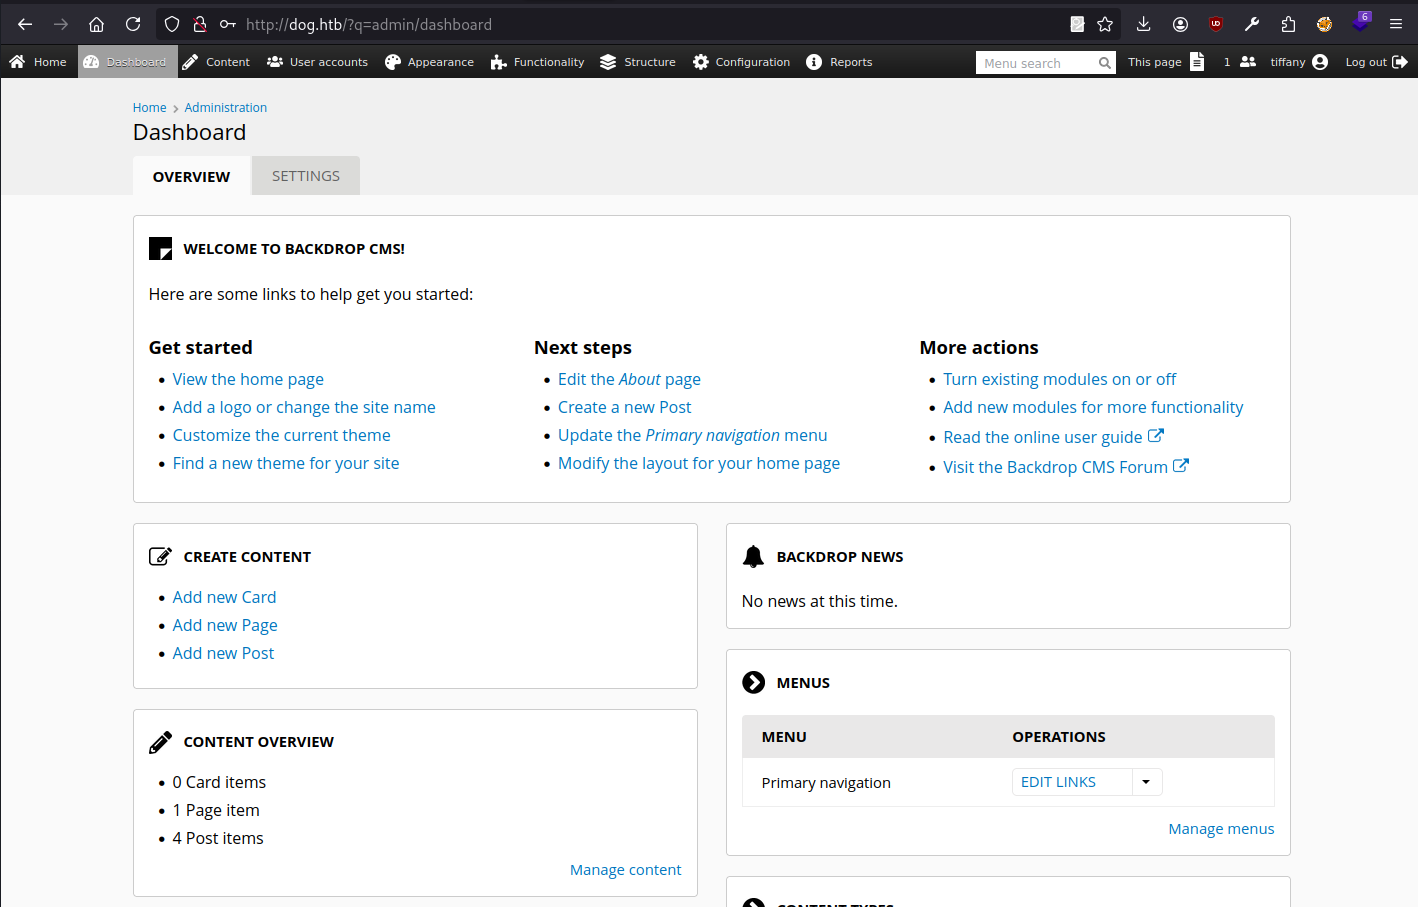
Task: Focus the Menu search input field
Action: [1035, 63]
